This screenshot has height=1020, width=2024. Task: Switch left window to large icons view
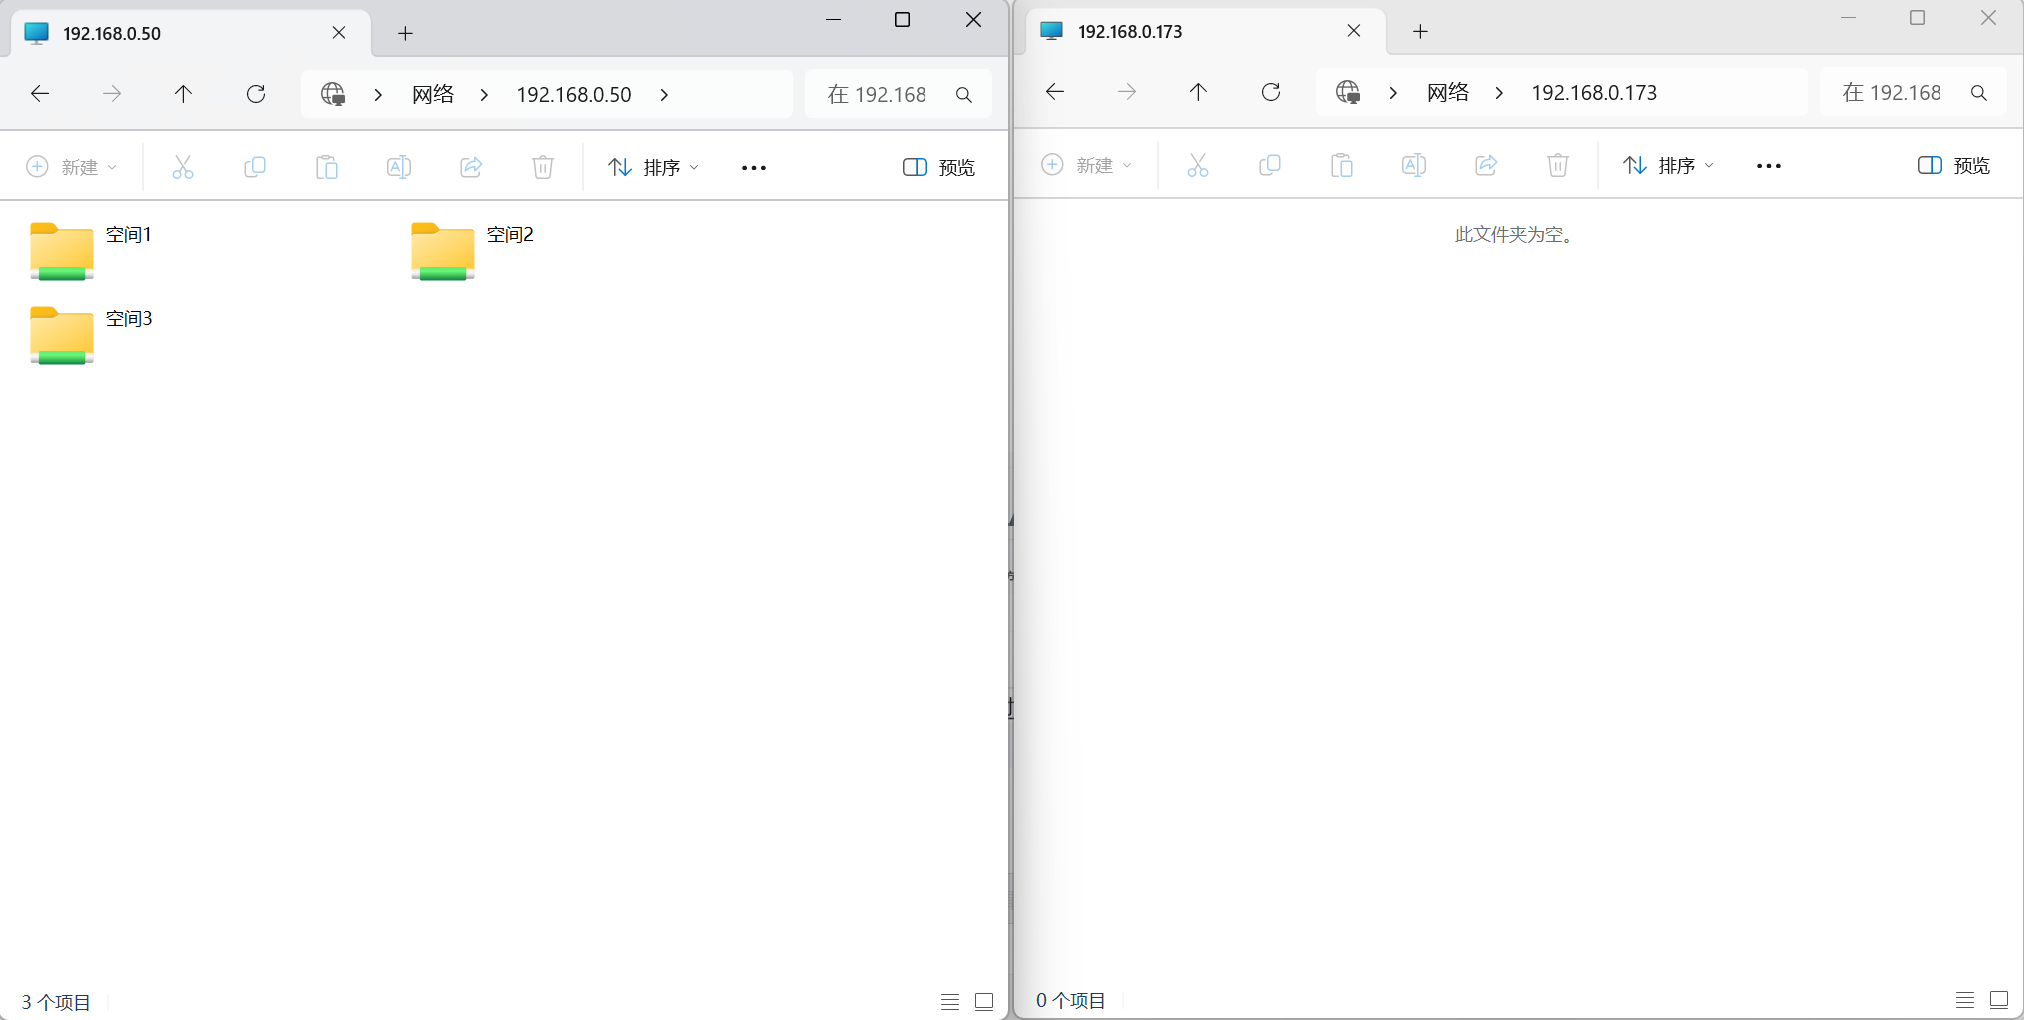tap(984, 1001)
